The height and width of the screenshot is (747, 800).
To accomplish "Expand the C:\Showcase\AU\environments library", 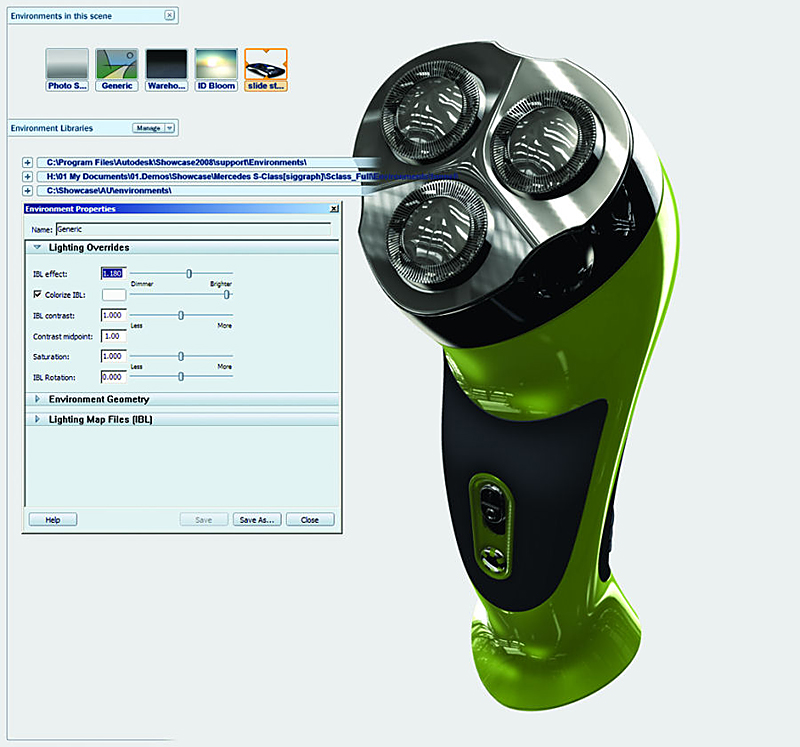I will pos(28,190).
